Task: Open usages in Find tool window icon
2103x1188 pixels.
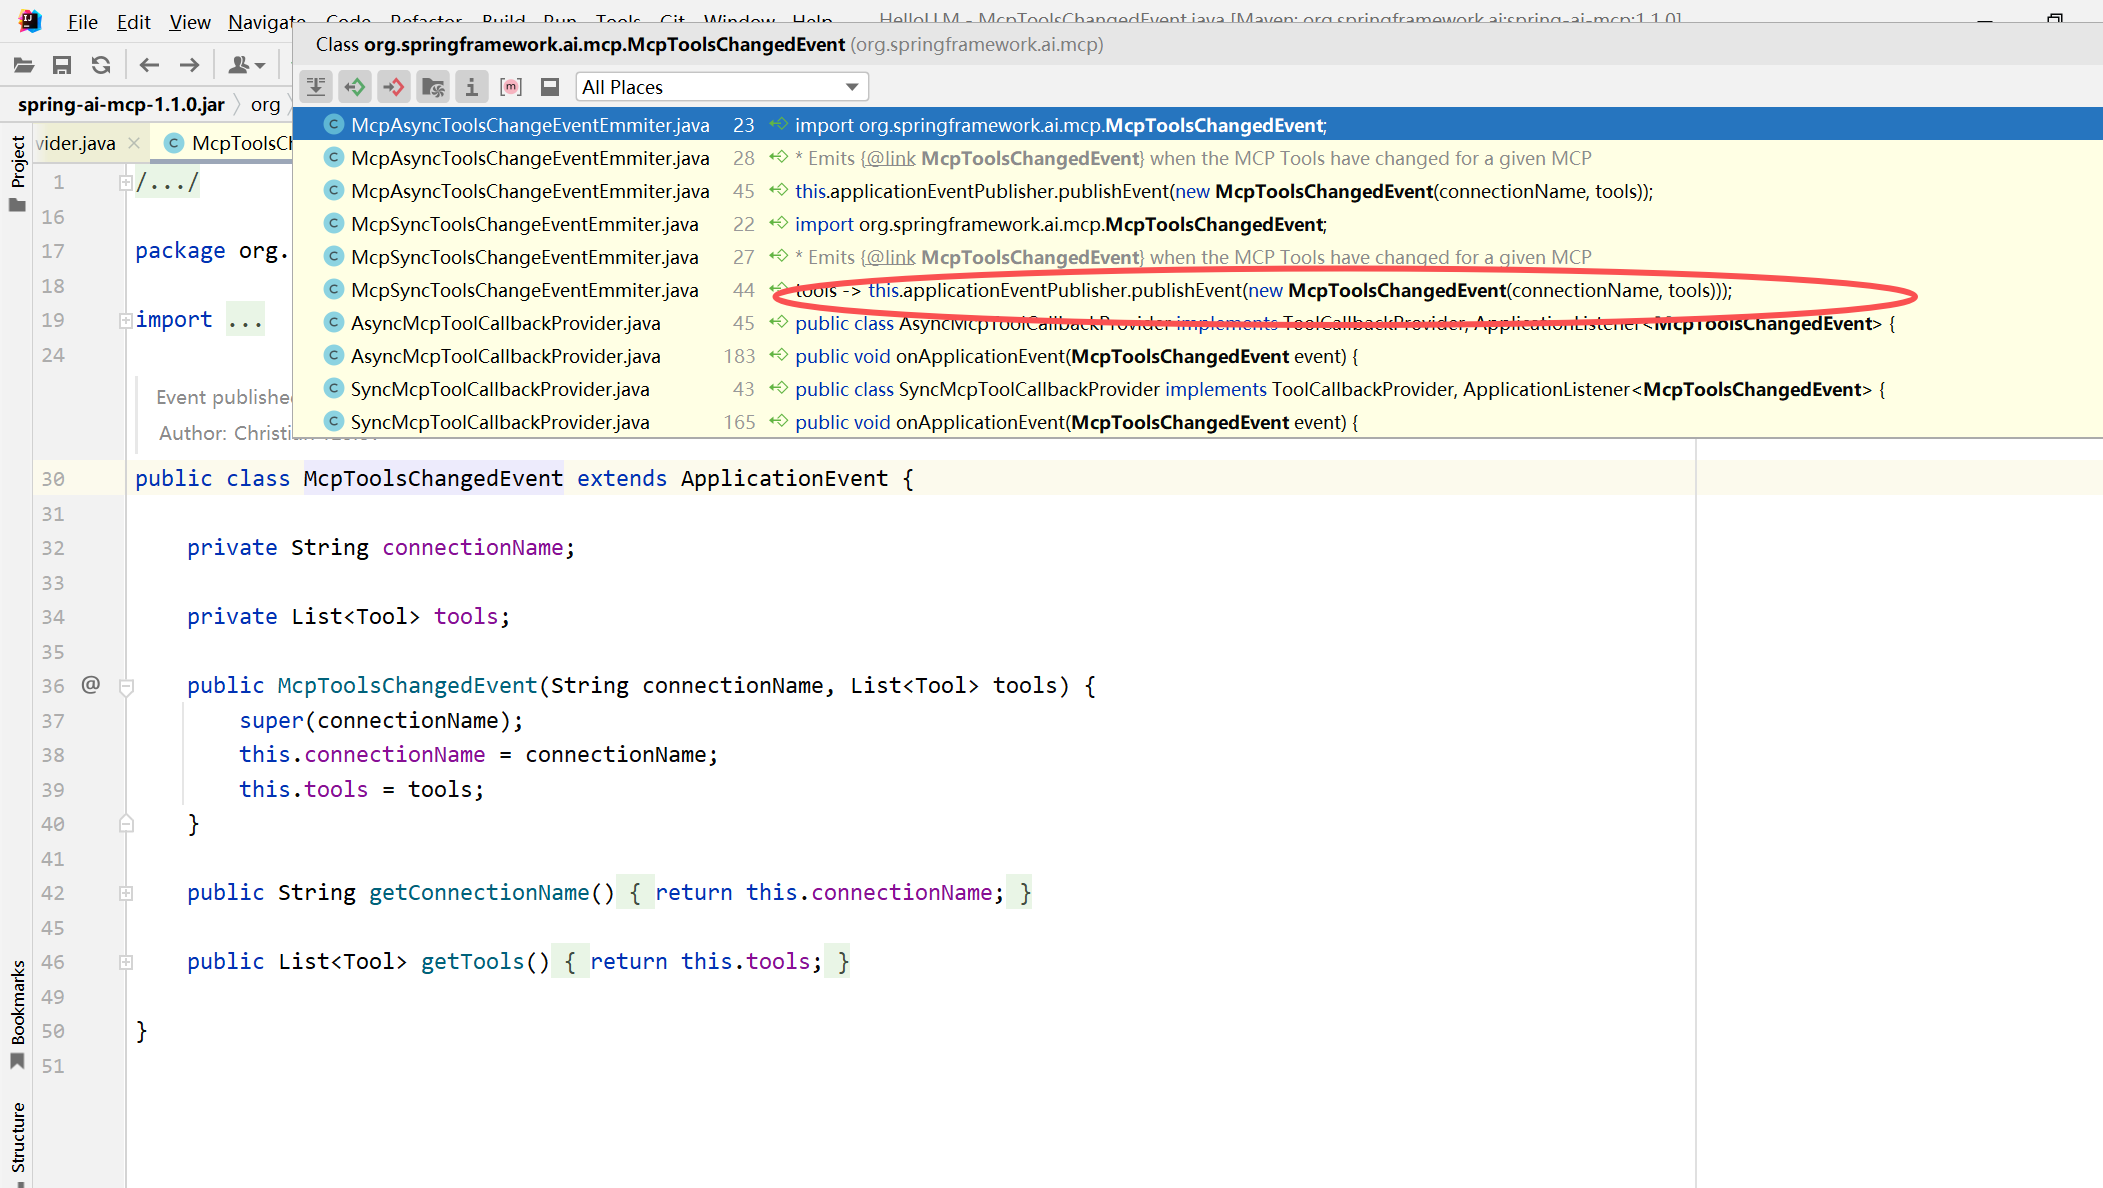Action: click(316, 87)
